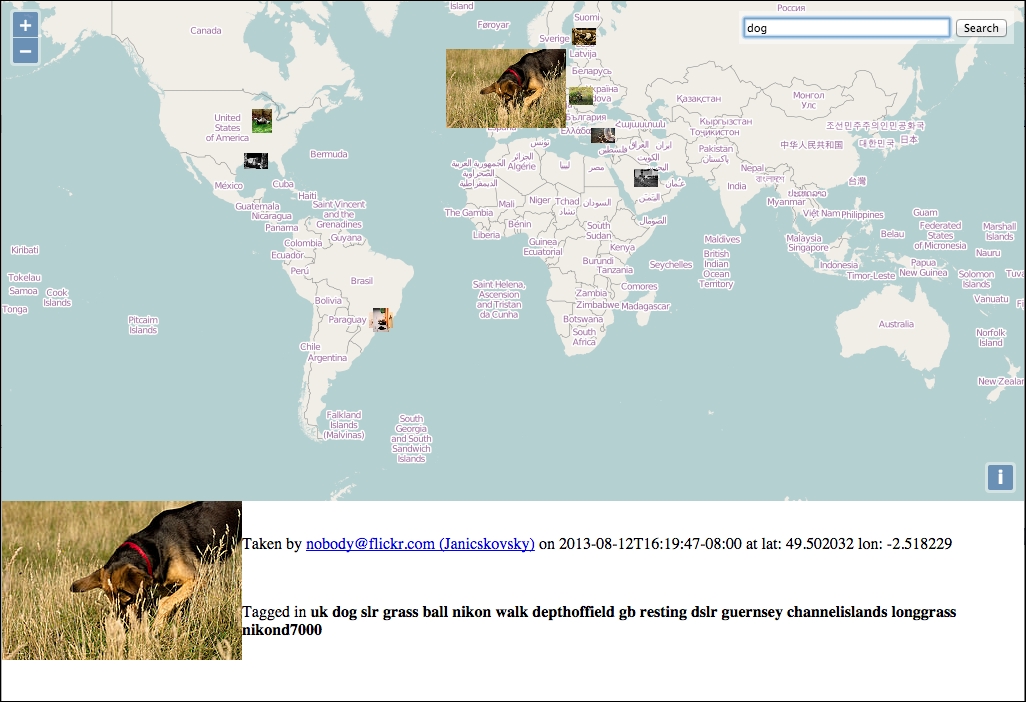1026x702 pixels.
Task: Open the photo thumbnail over the eastern United States
Action: click(260, 121)
